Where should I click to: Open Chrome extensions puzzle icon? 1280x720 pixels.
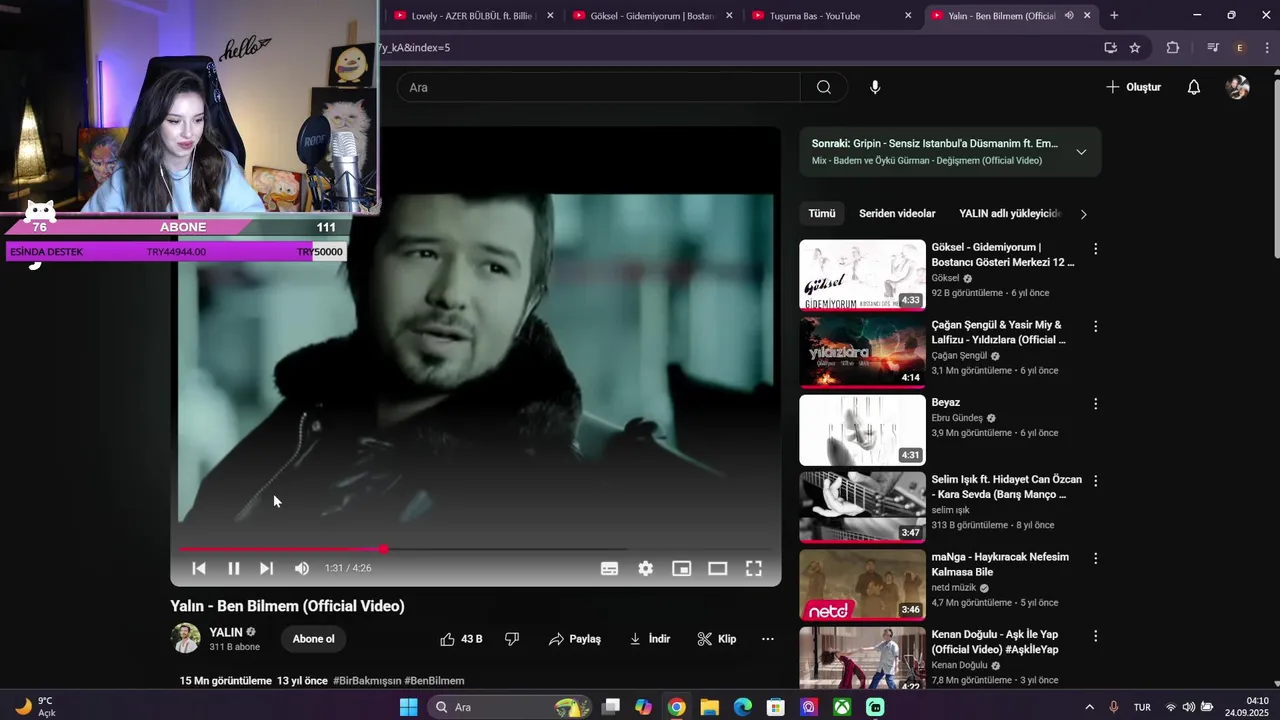[1173, 48]
